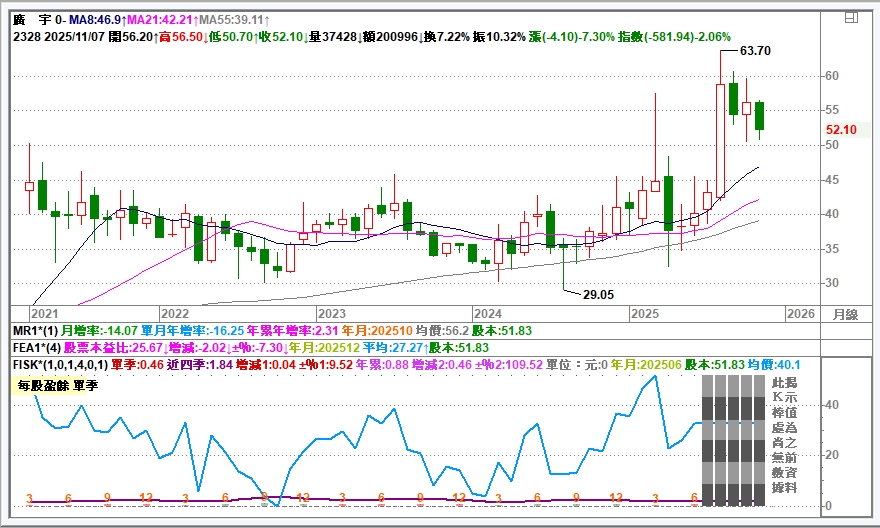Click the 63.70 high price label
Screen dimensions: 880x528
click(755, 50)
